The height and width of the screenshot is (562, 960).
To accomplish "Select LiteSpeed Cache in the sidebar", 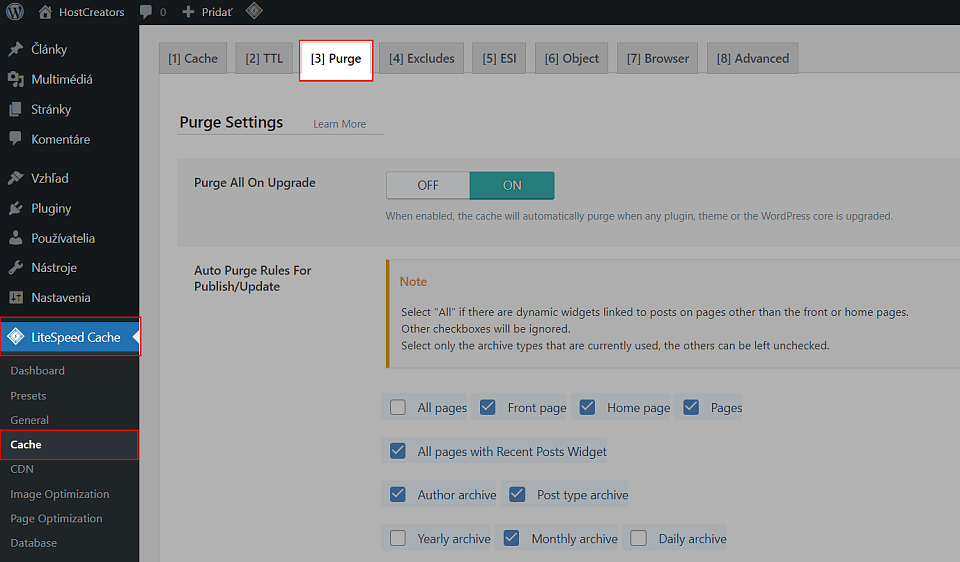I will pos(70,337).
